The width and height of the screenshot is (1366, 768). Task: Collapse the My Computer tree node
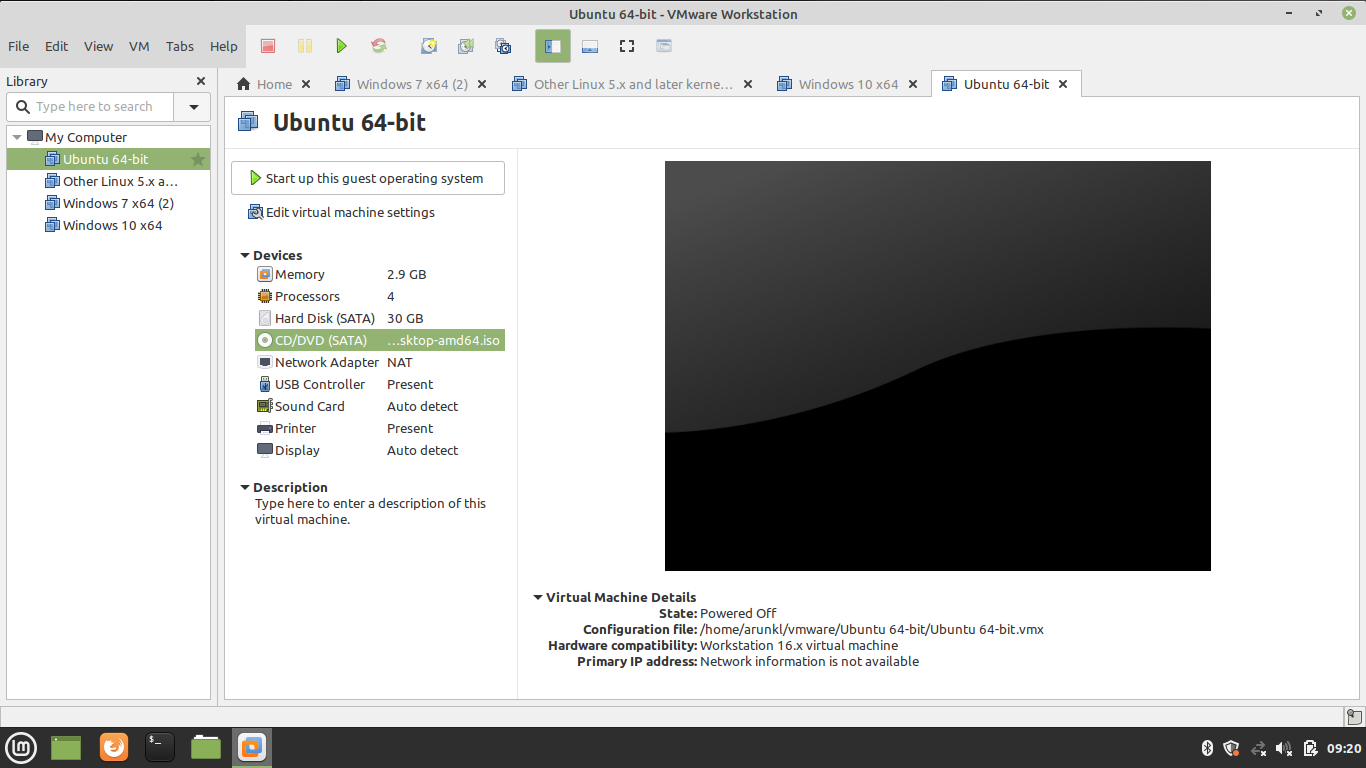(17, 137)
